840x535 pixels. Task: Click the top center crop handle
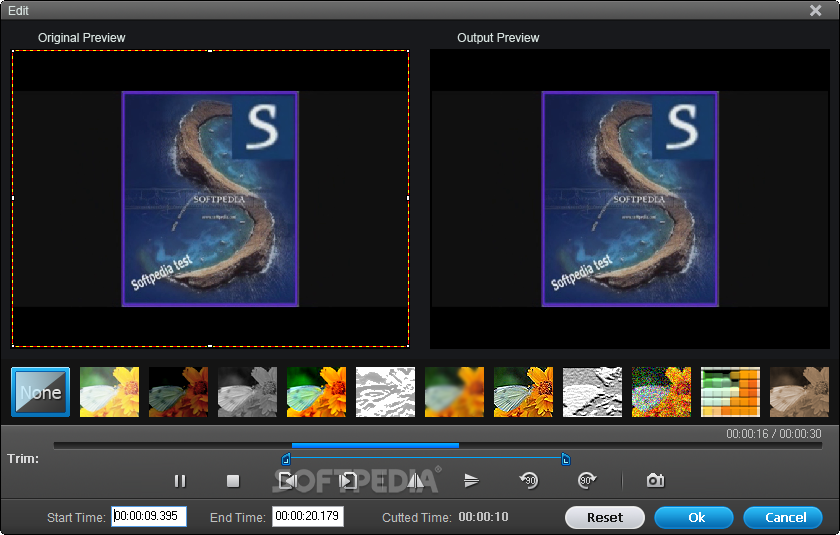click(210, 51)
